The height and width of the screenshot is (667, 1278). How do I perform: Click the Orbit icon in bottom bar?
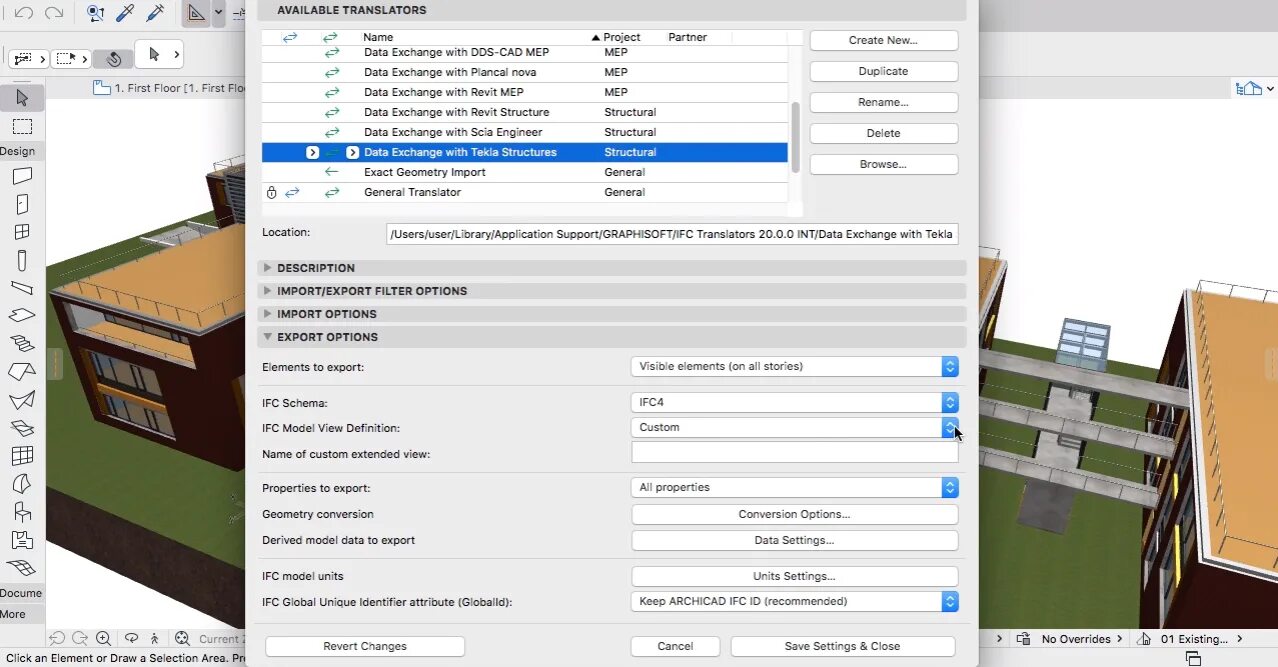coord(131,638)
